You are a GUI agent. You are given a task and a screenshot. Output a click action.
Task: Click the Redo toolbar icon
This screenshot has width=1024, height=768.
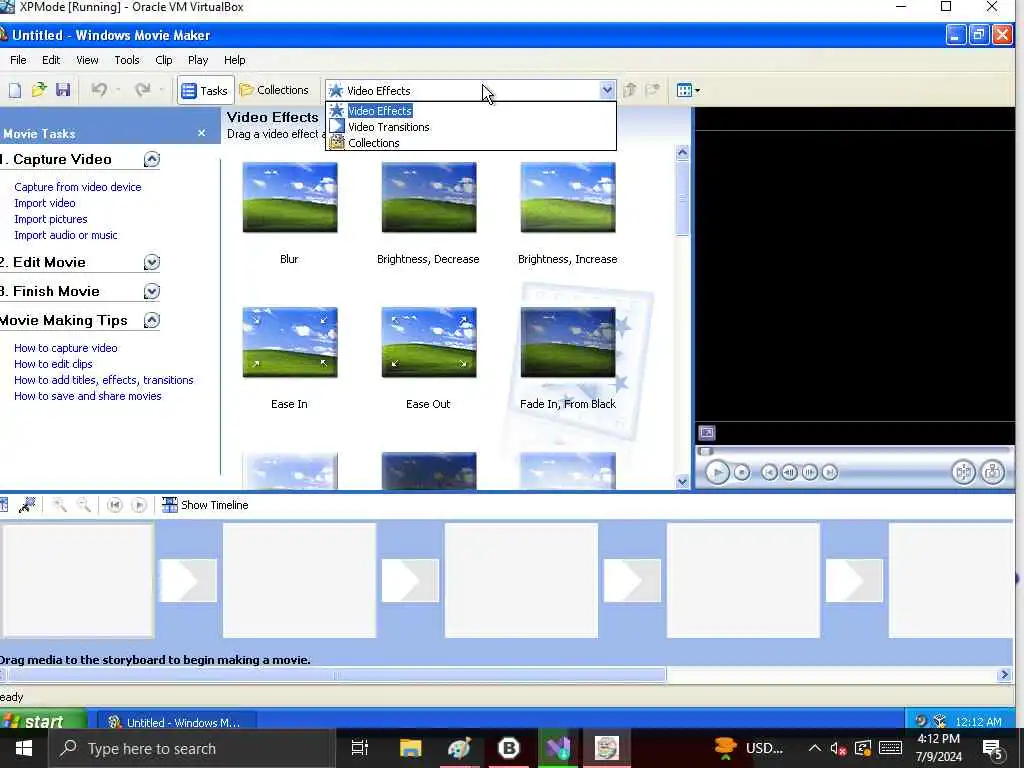(142, 90)
